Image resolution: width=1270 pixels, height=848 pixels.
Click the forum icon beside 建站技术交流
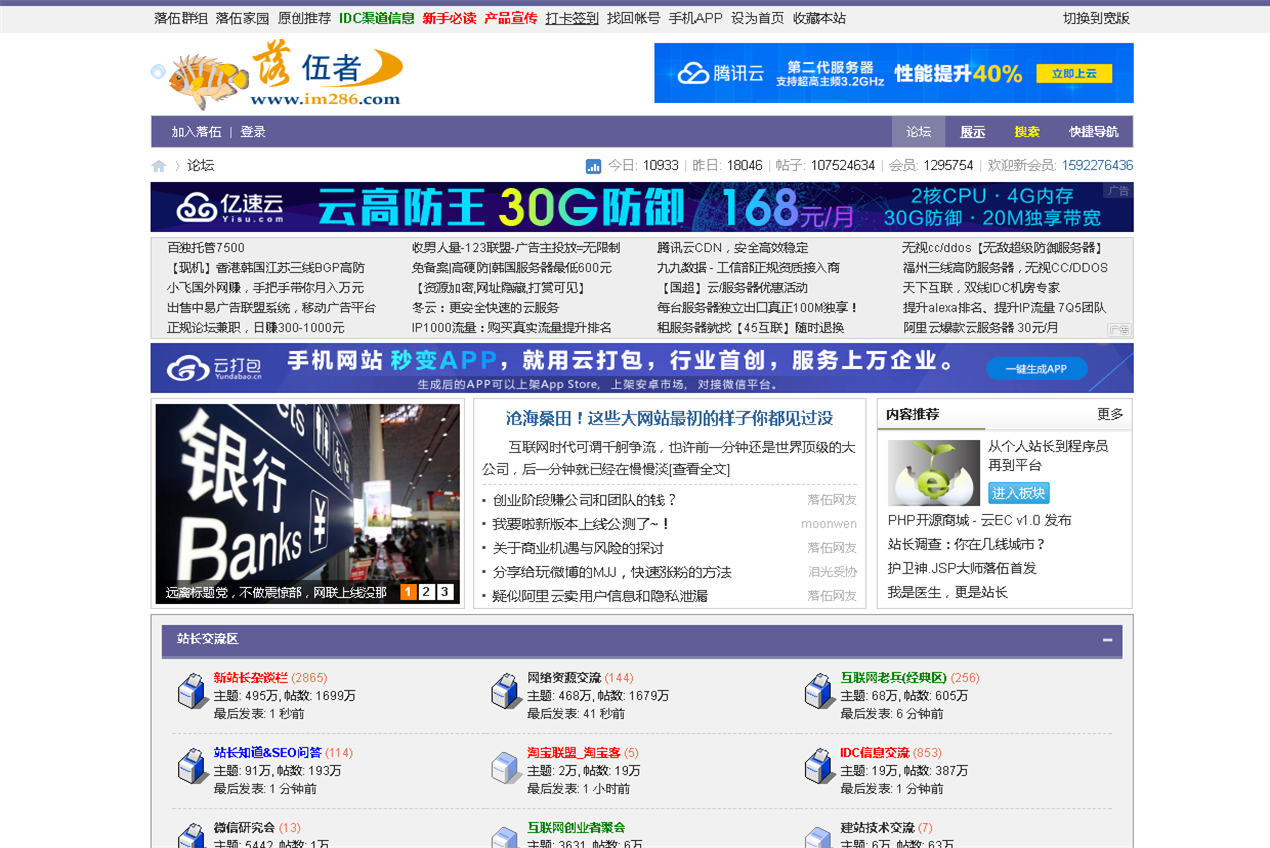click(x=820, y=836)
